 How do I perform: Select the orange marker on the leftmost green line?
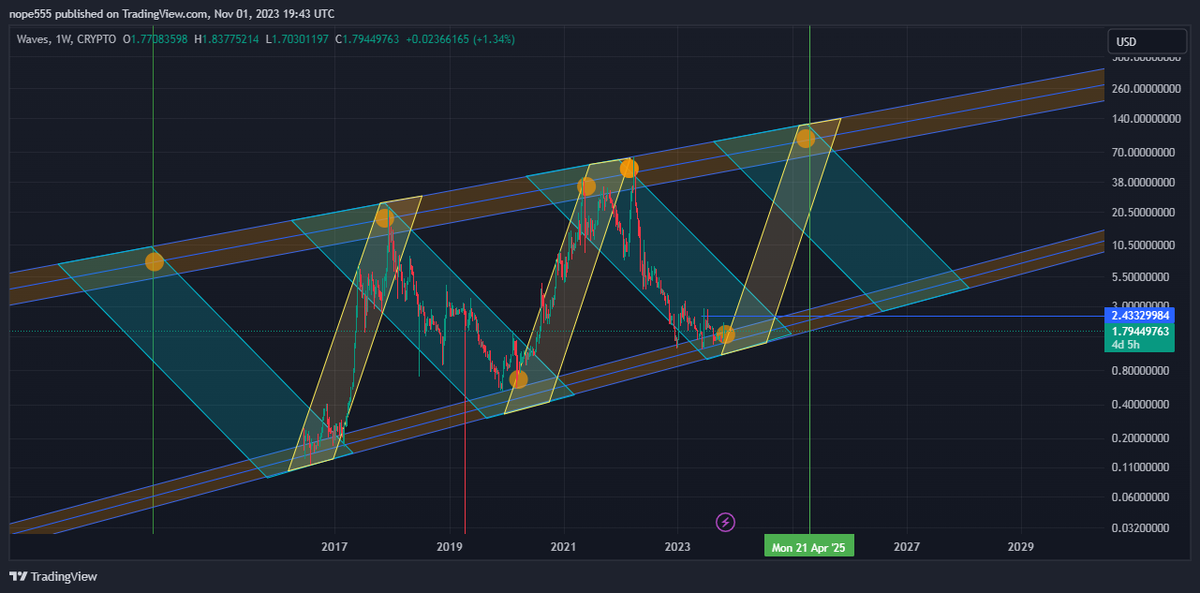[154, 262]
